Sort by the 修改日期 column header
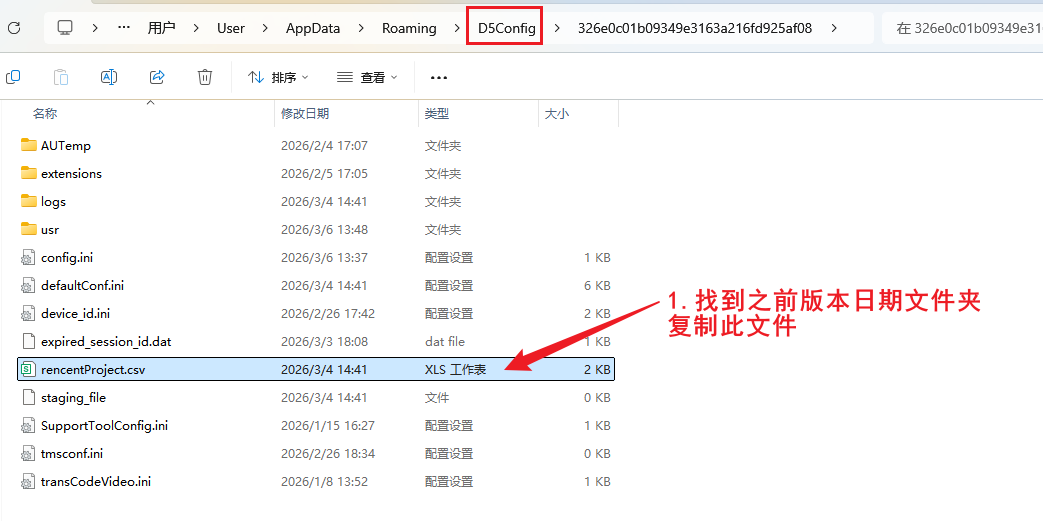Screen dimensions: 1043x521 point(305,114)
